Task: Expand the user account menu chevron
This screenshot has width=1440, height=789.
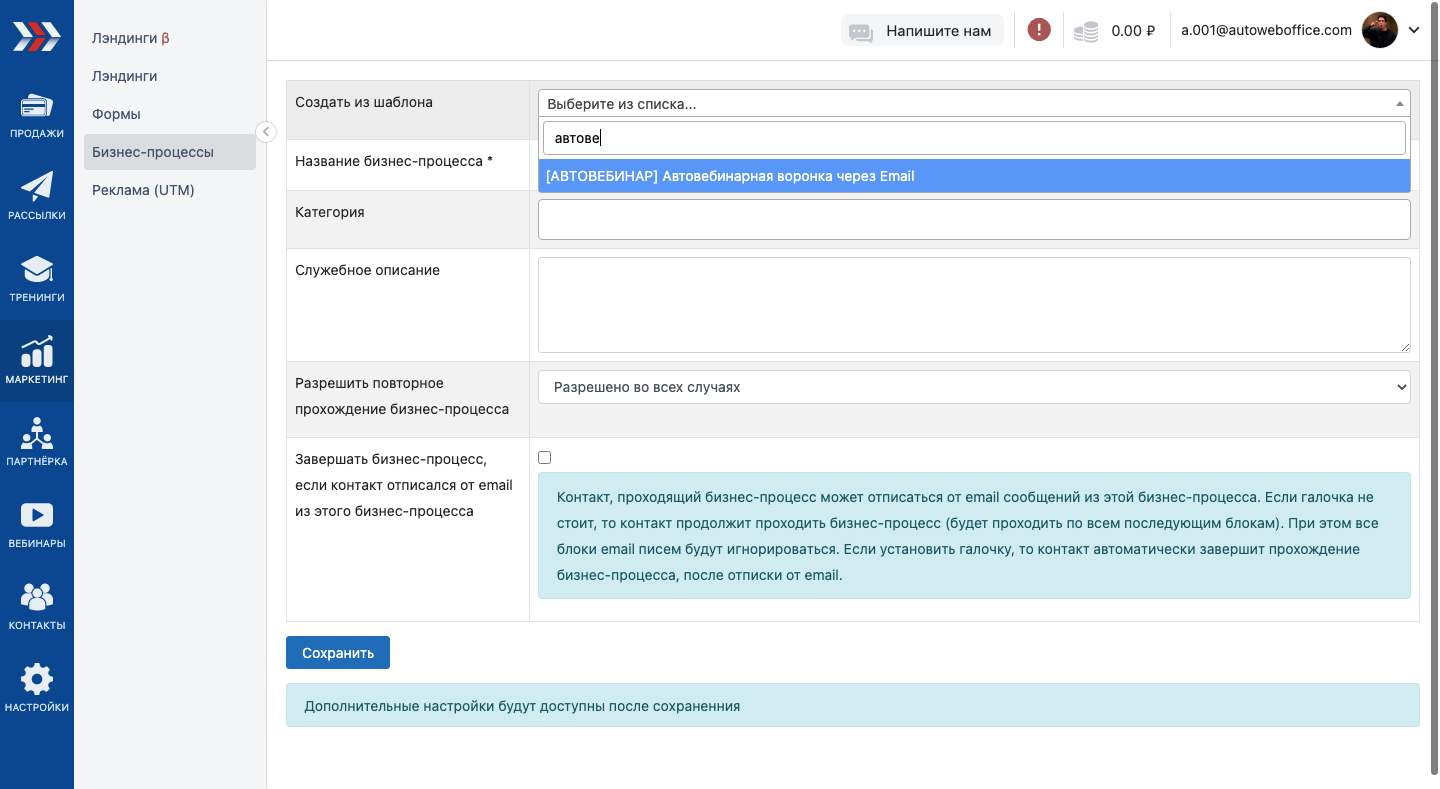Action: click(x=1414, y=30)
